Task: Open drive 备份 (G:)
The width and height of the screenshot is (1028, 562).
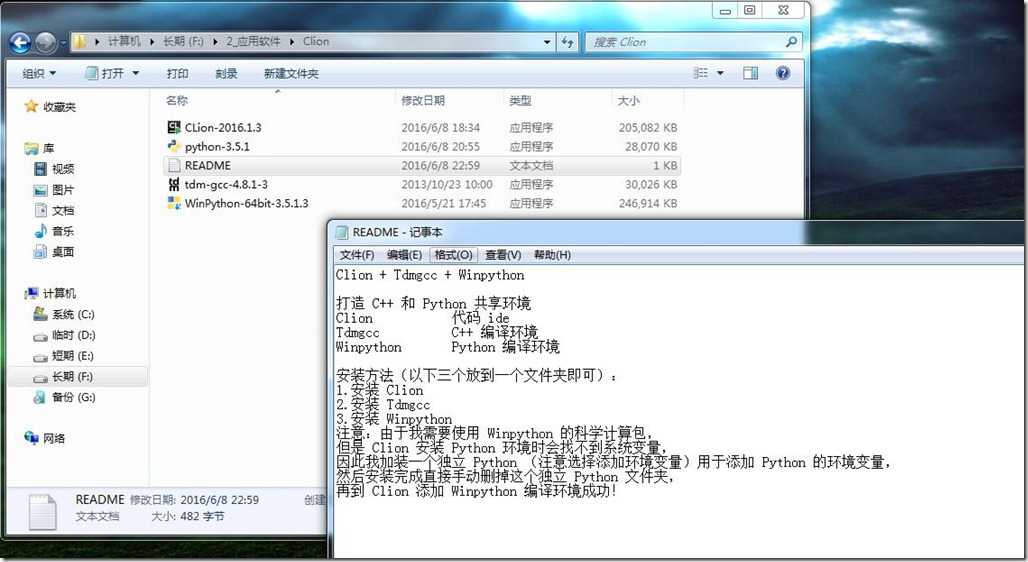Action: tap(73, 397)
